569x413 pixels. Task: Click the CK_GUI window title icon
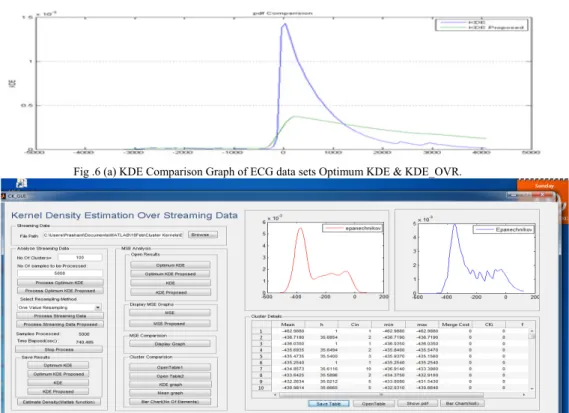(x=4, y=196)
